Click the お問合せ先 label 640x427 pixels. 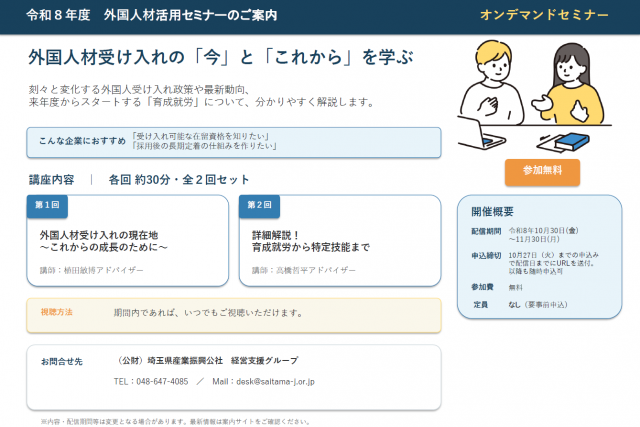click(62, 362)
